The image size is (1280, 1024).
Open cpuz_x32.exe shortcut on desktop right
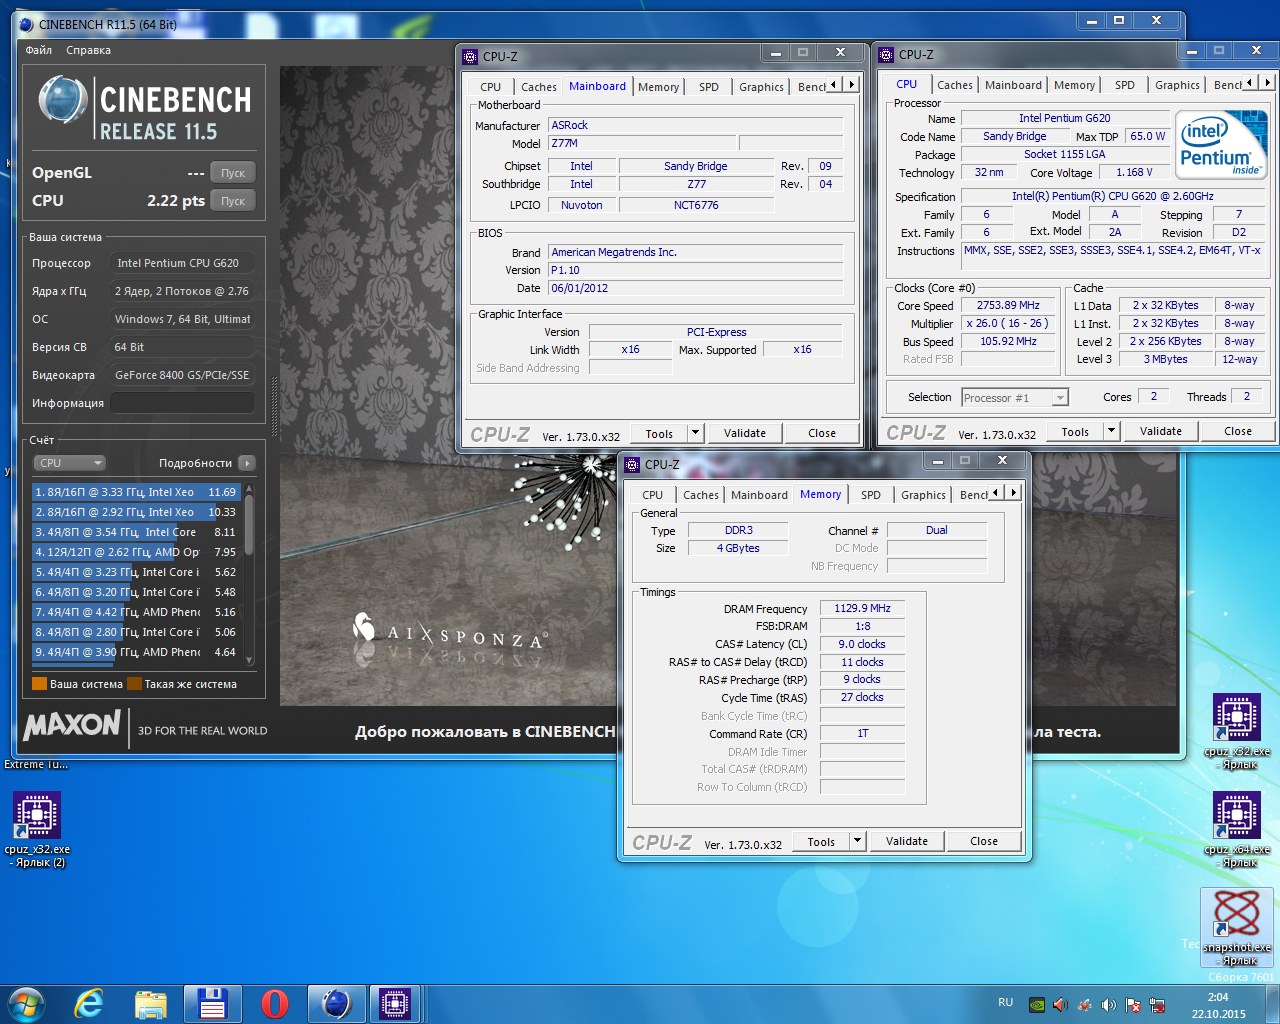pos(1237,732)
